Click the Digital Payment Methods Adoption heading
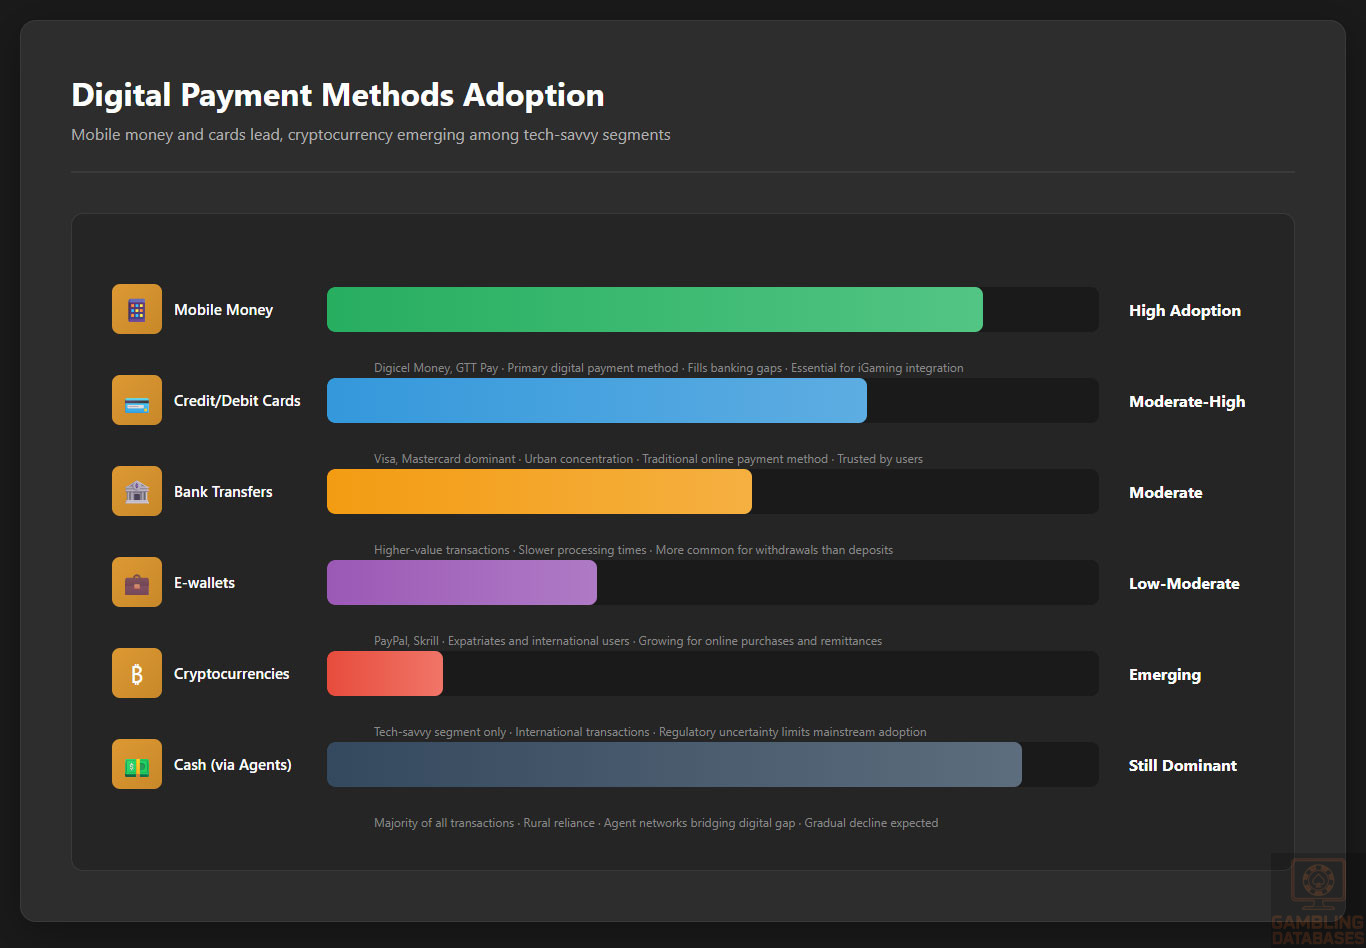The height and width of the screenshot is (948, 1366). coord(338,95)
